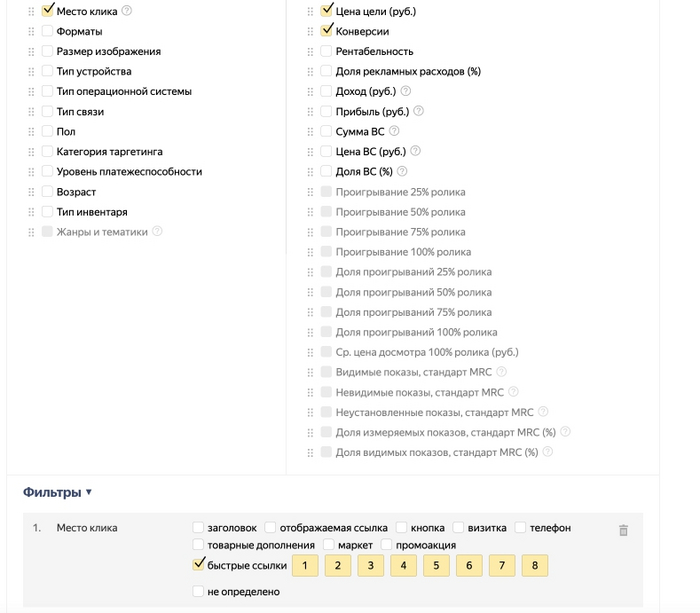Select quick link number 1 button
The height and width of the screenshot is (613, 700).
click(306, 566)
